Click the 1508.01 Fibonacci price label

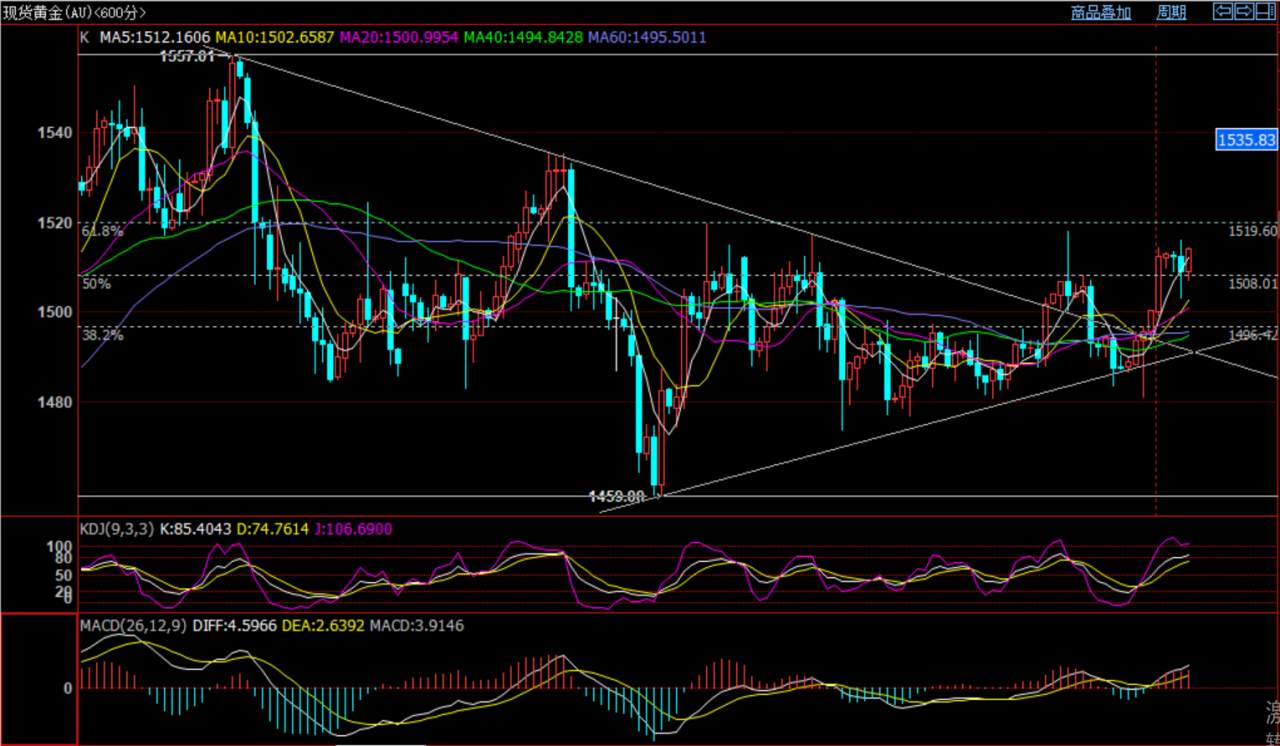coord(1253,283)
